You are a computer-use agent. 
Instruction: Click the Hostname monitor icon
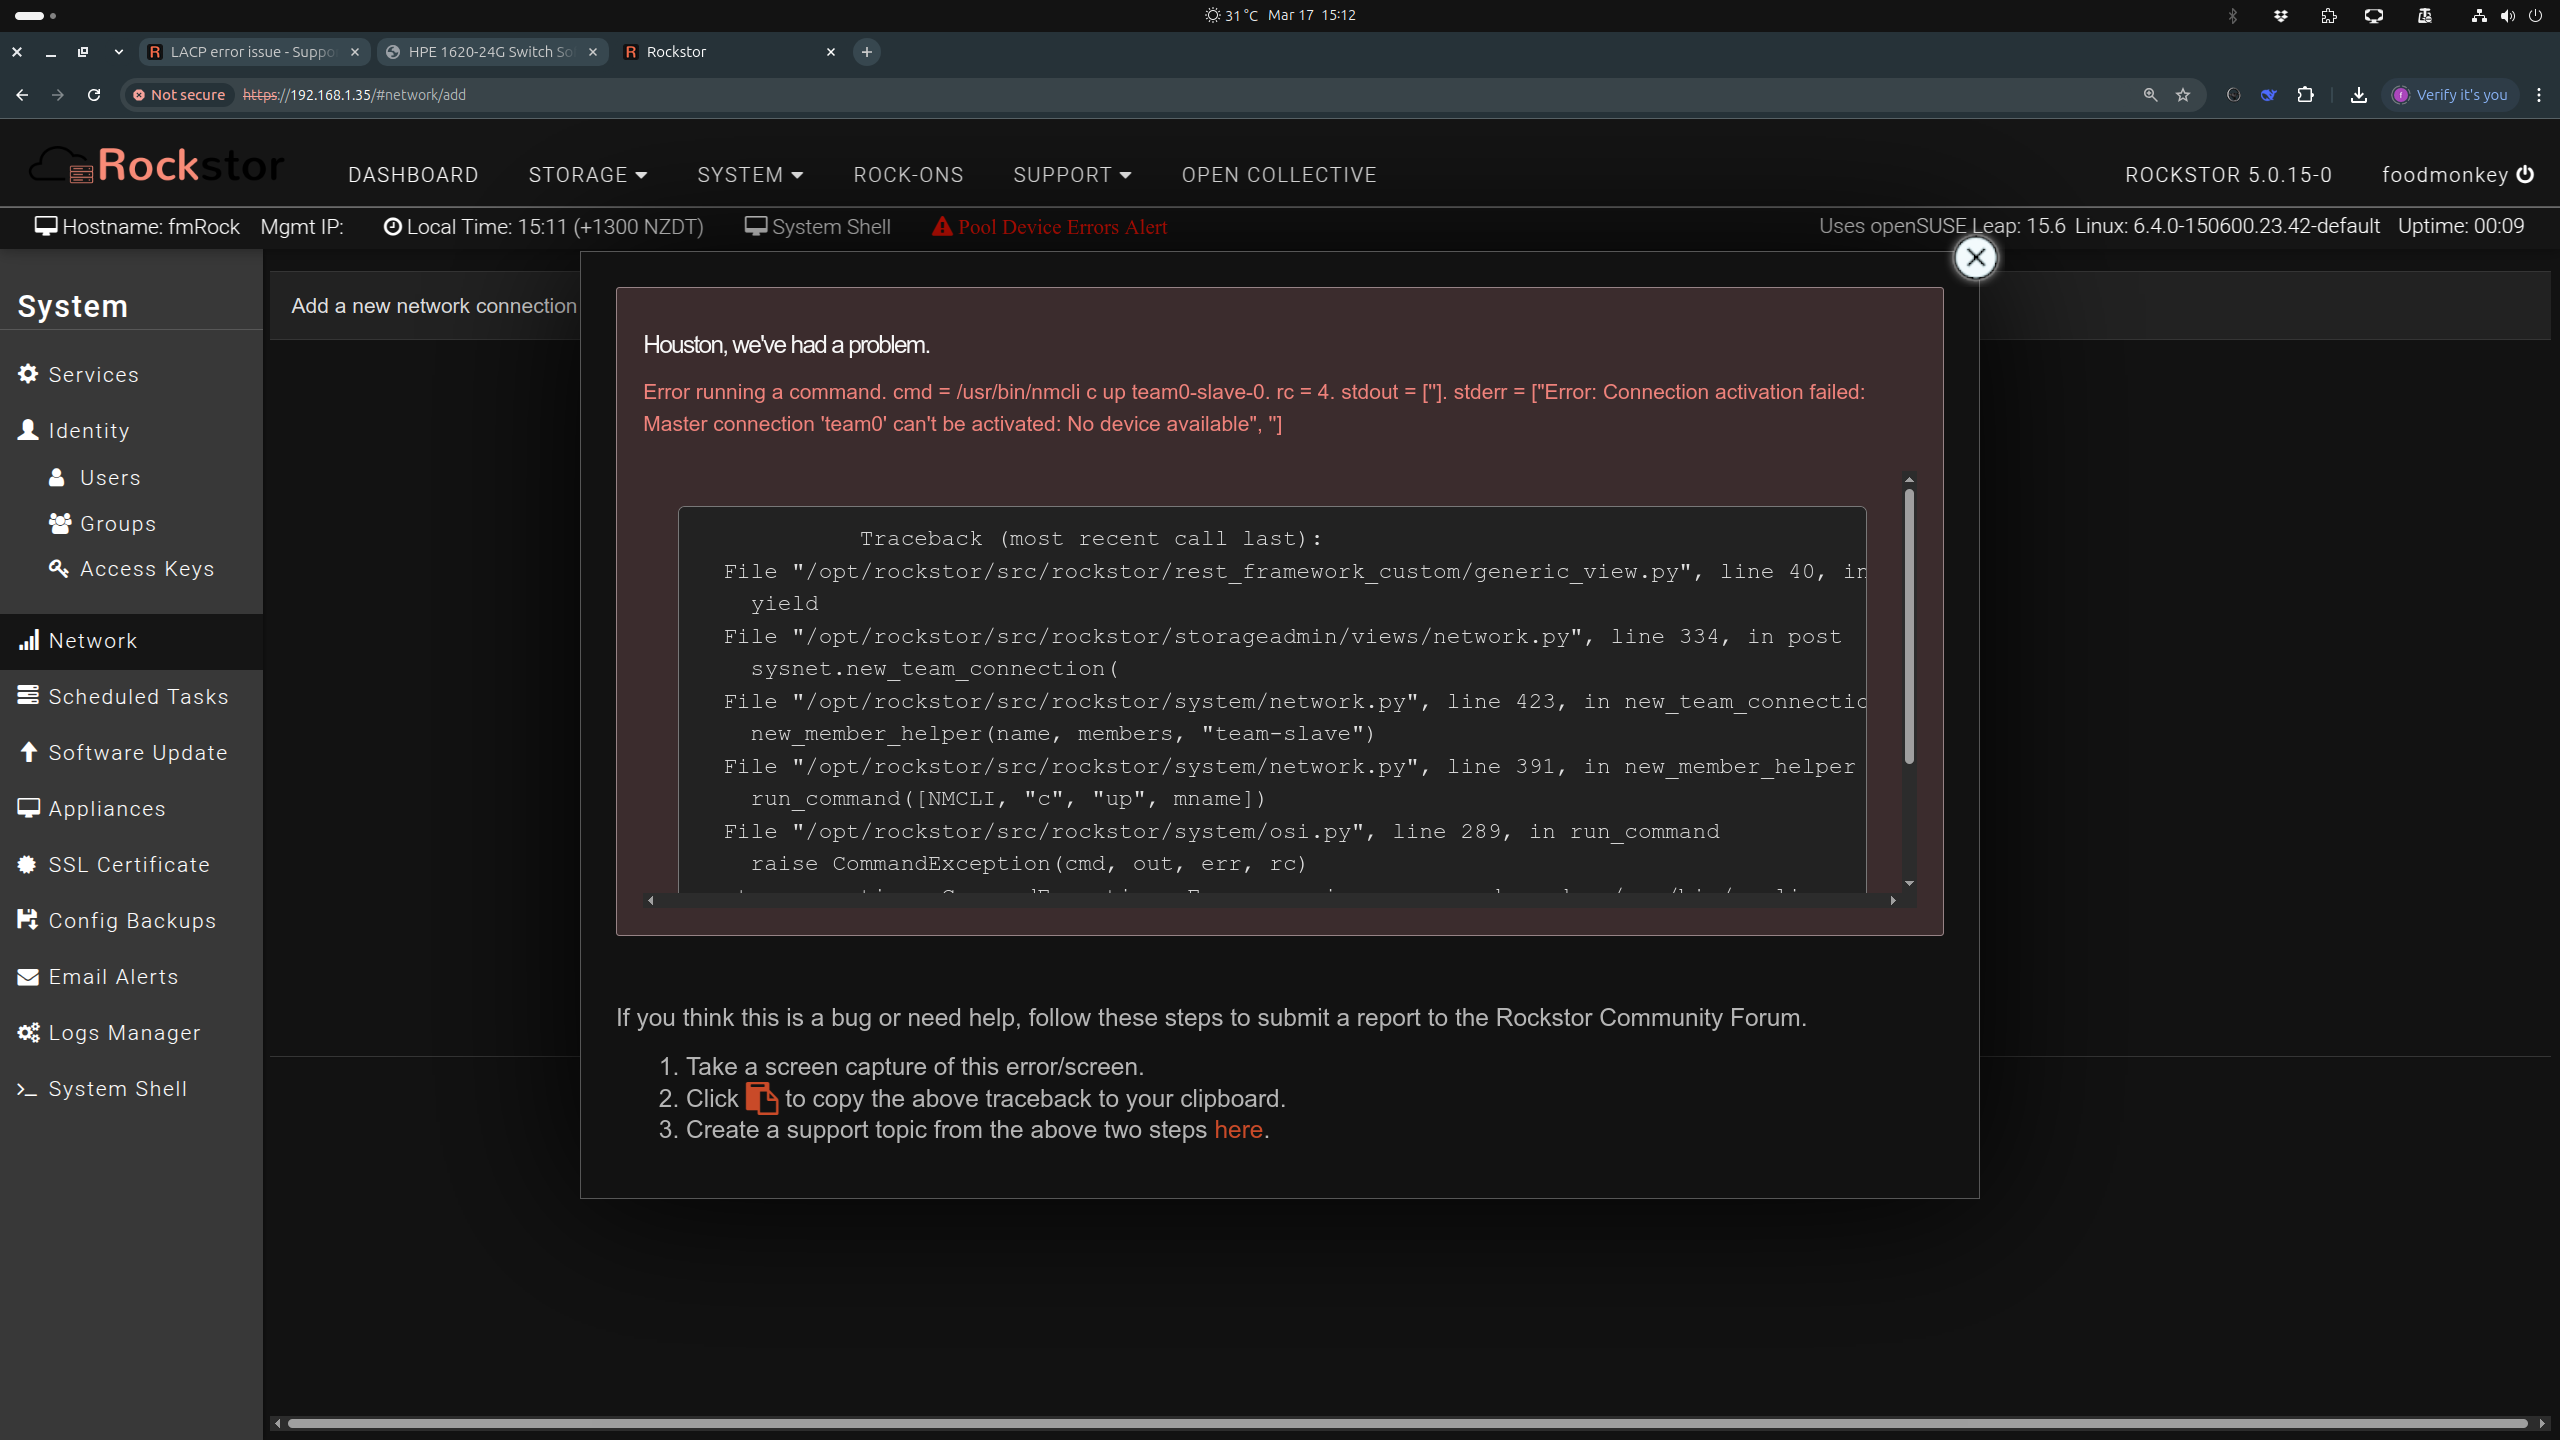(46, 226)
